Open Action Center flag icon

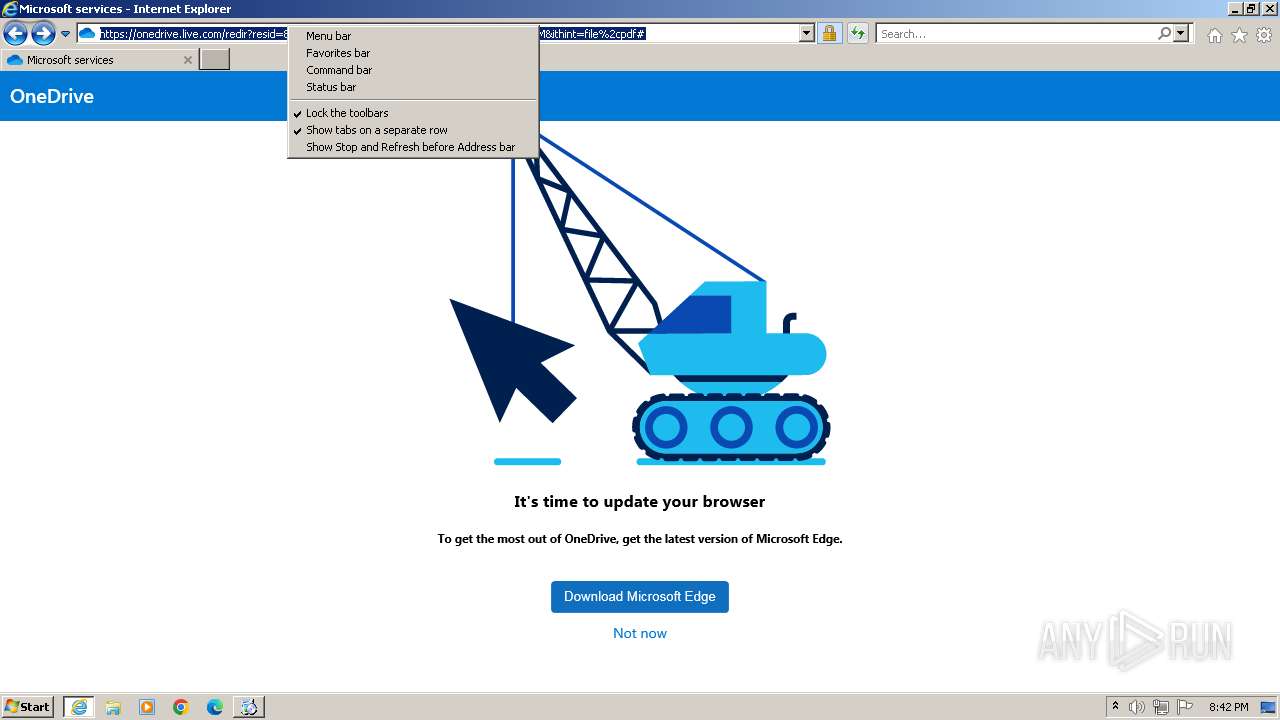click(x=1185, y=707)
